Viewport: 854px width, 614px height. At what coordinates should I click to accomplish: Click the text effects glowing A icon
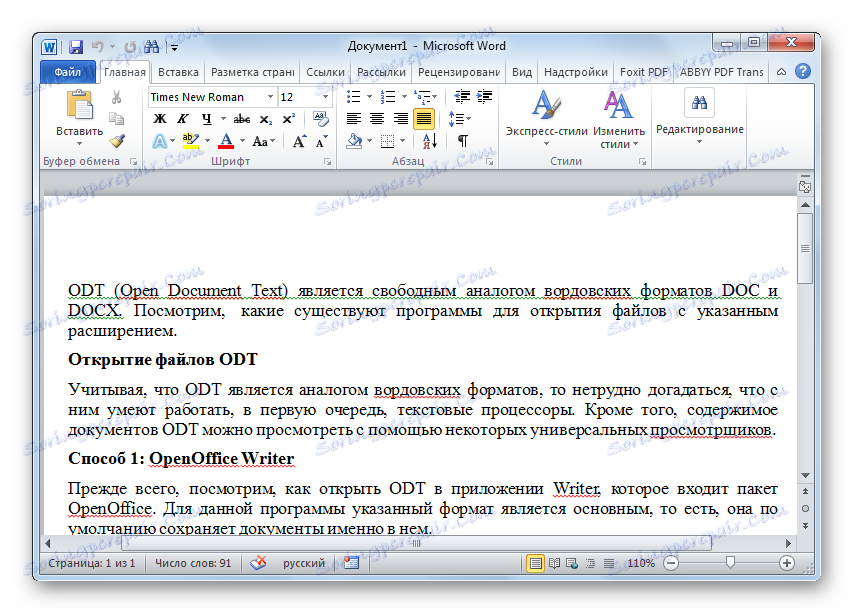pos(160,141)
